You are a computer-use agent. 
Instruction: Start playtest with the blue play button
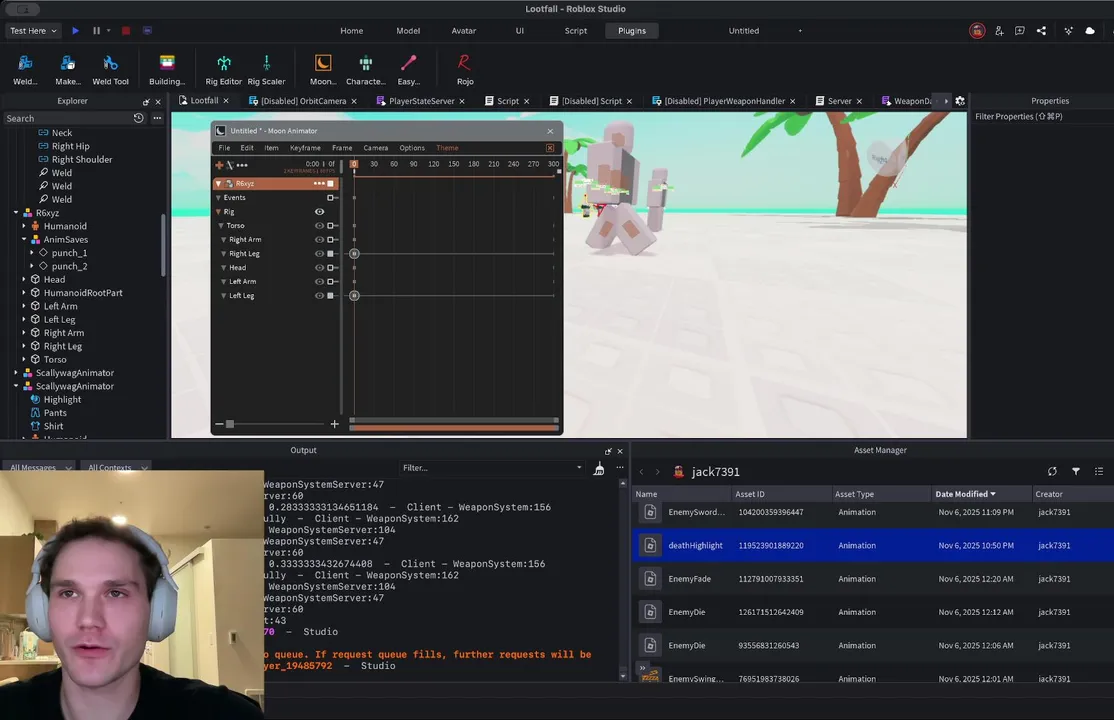[75, 31]
